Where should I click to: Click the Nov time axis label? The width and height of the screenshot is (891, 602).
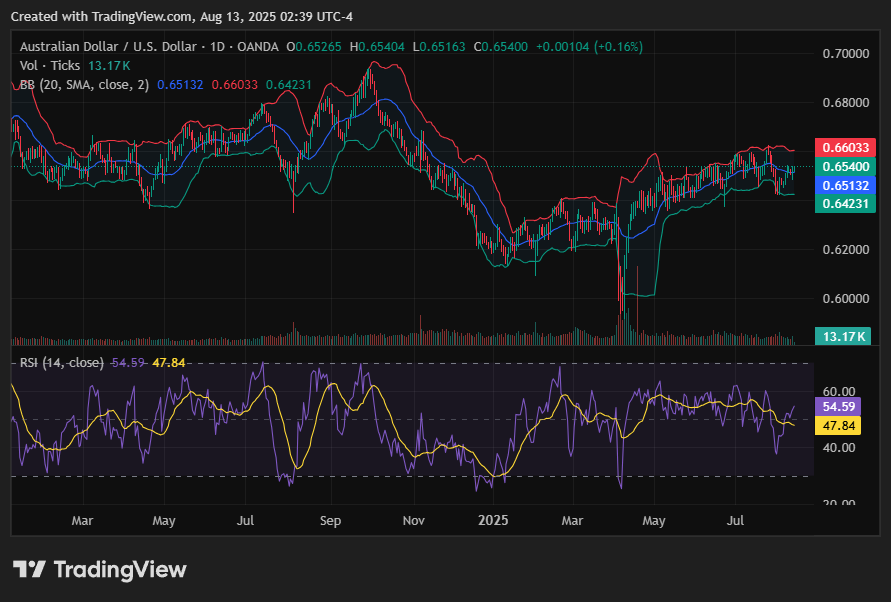click(x=414, y=521)
